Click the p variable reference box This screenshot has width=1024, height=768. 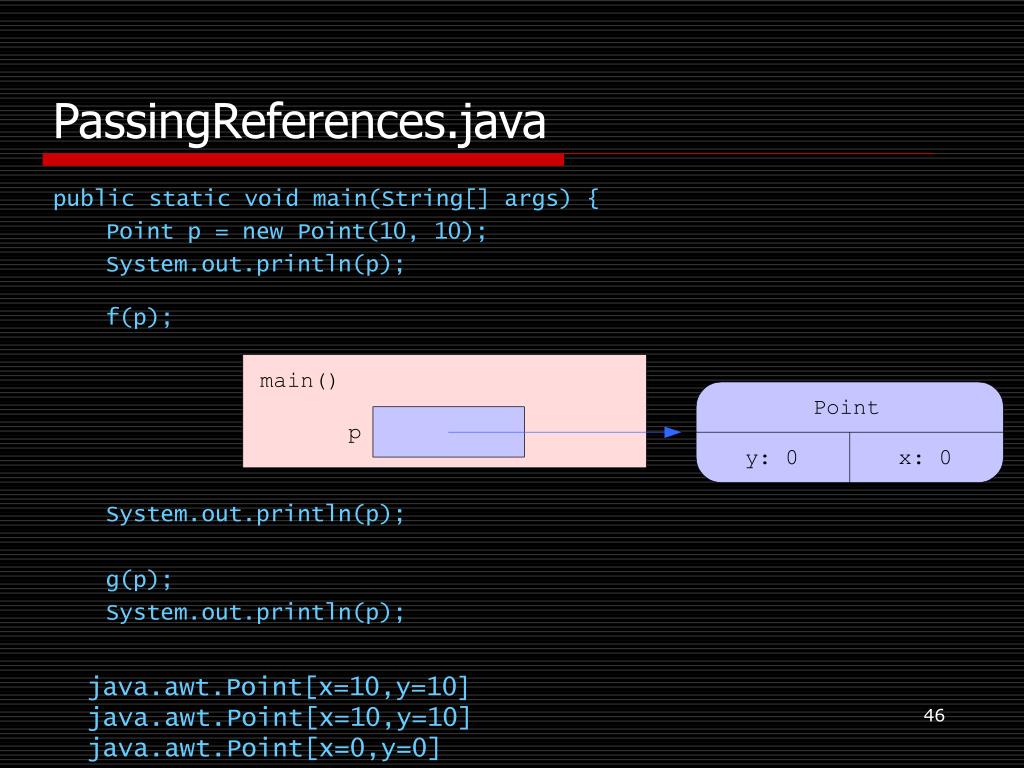pos(449,432)
